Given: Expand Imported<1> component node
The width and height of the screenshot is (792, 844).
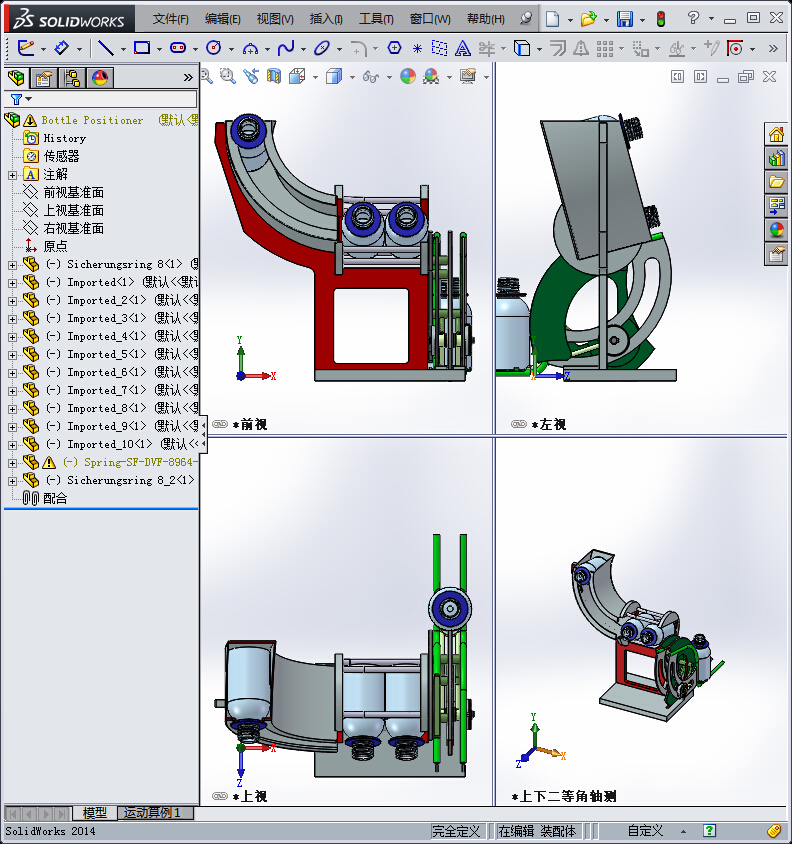Looking at the screenshot, I should pyautogui.click(x=12, y=283).
